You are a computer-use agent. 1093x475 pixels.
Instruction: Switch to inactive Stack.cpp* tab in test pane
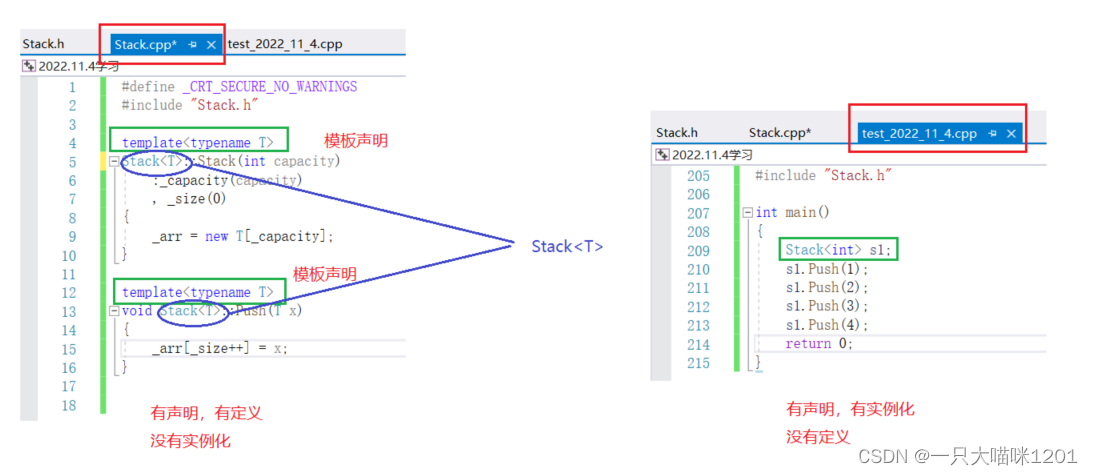coord(779,133)
